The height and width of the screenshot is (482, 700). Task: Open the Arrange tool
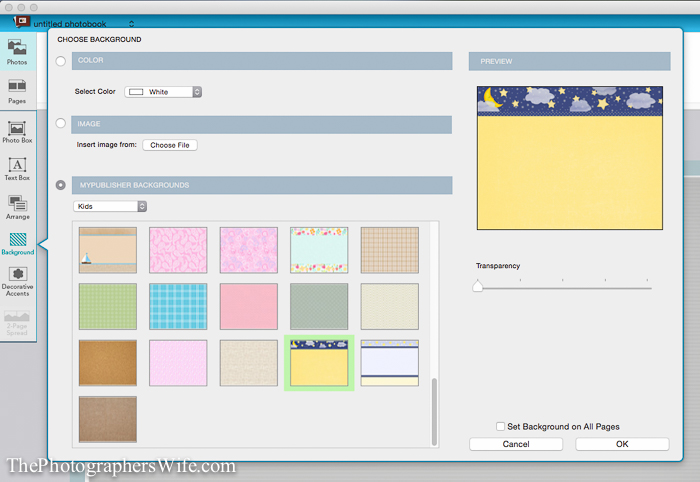click(17, 207)
